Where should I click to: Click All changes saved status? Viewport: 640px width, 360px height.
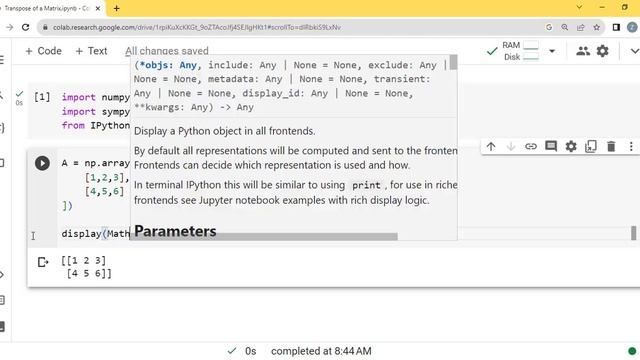[x=167, y=51]
